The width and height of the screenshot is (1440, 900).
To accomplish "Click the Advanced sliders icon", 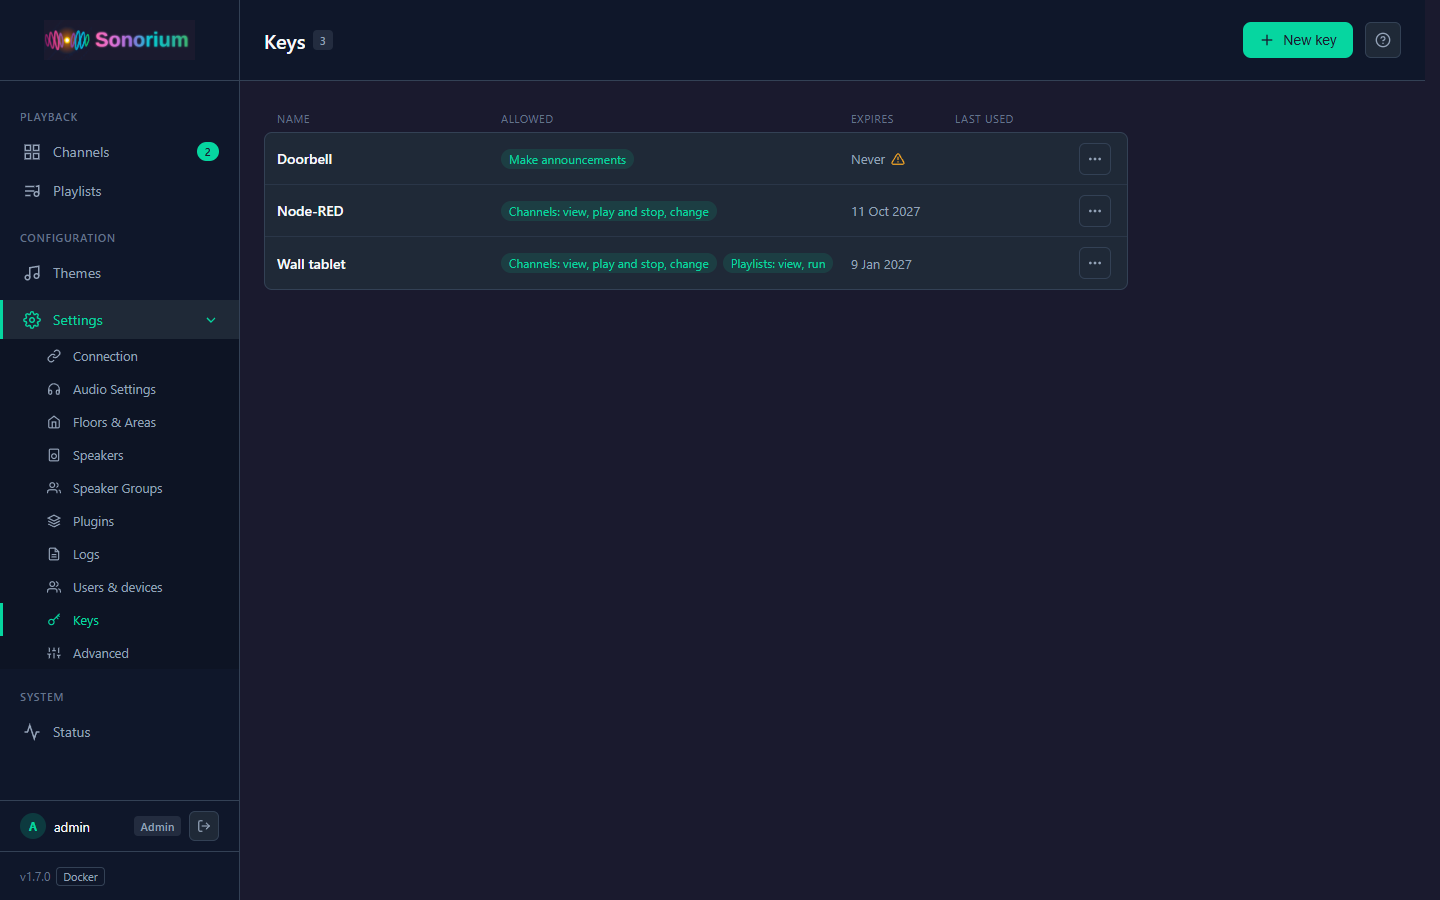I will pos(54,653).
